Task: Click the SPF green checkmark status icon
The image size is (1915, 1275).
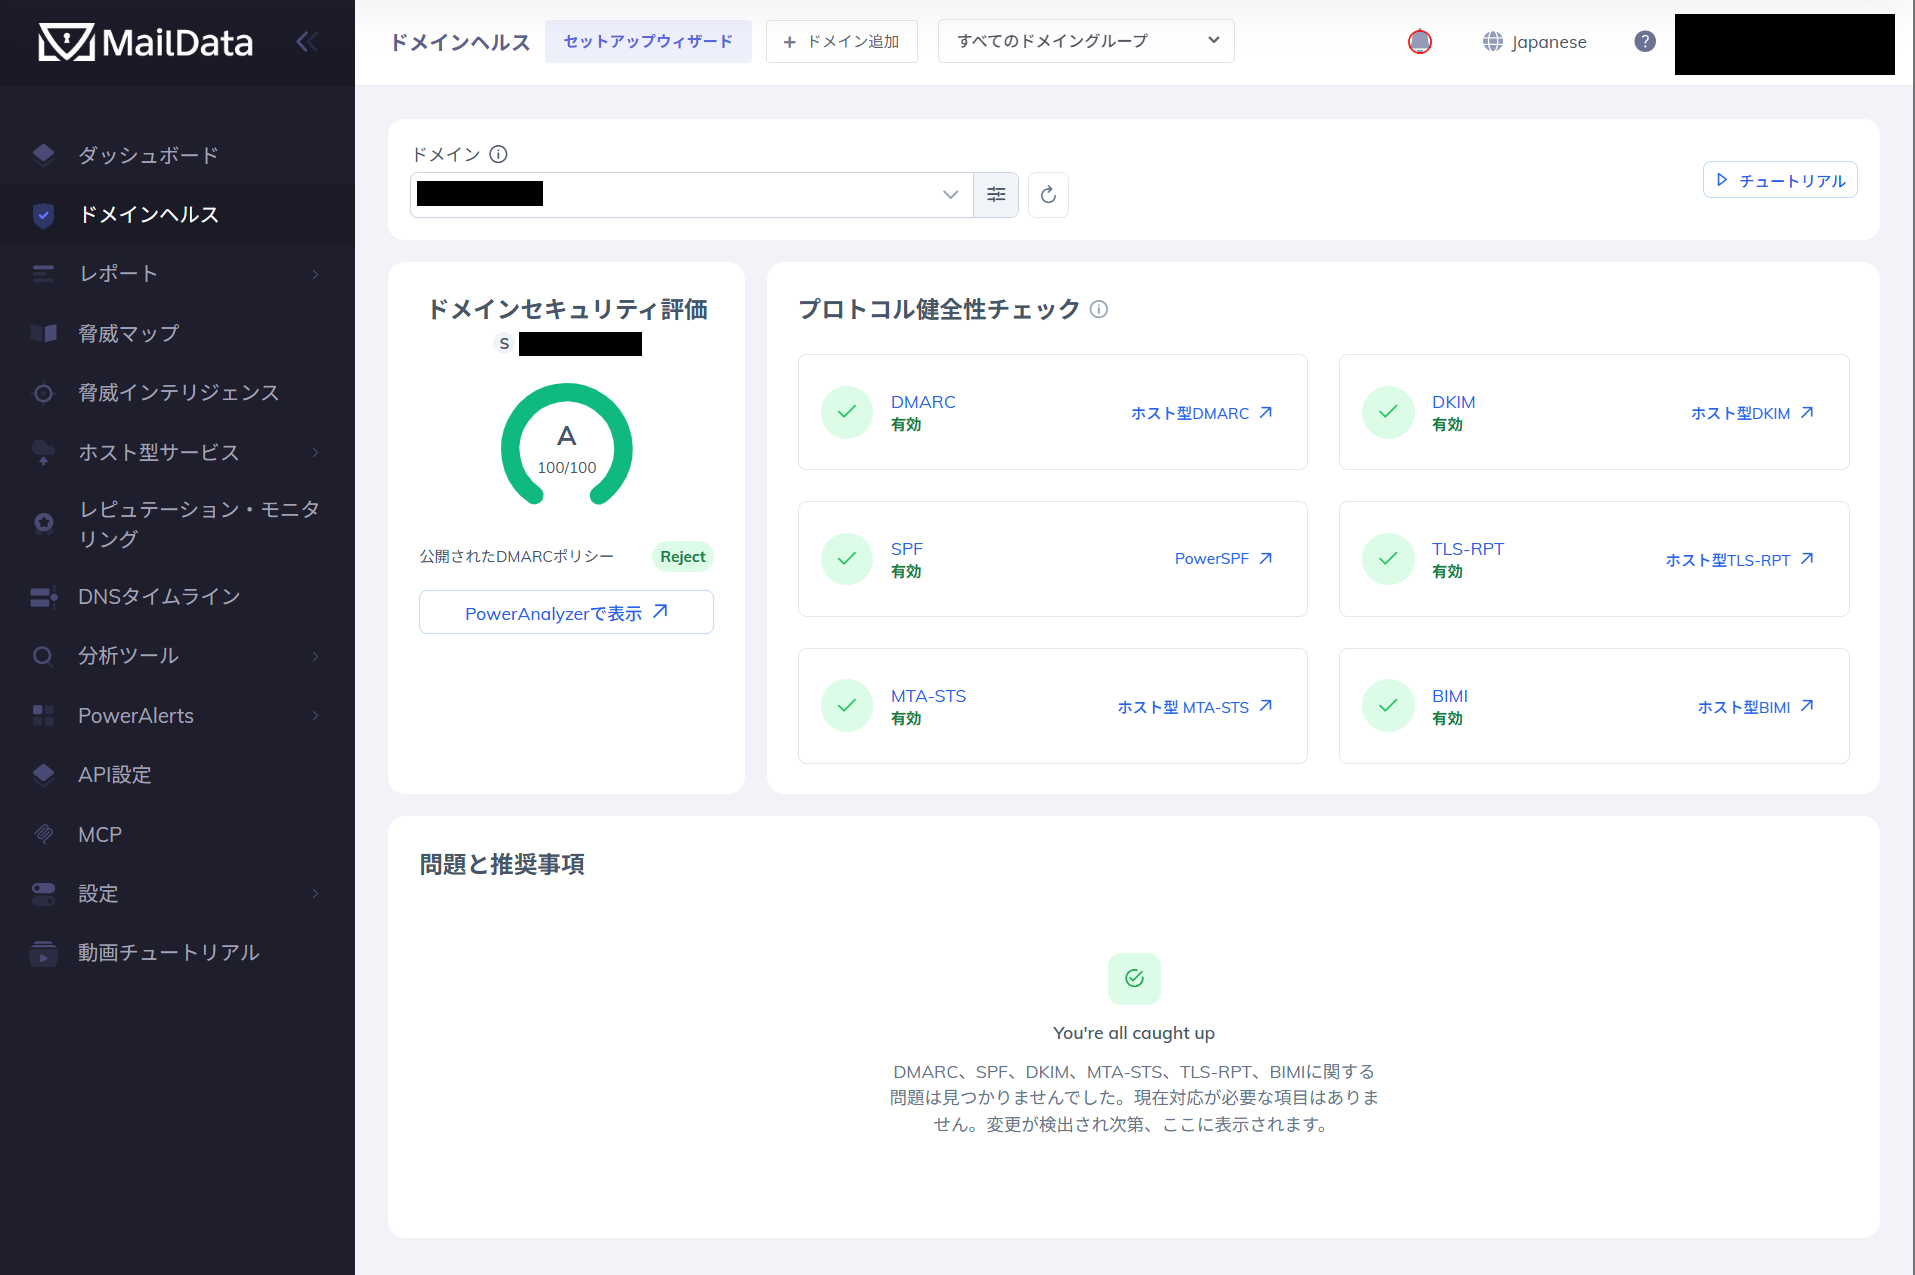Action: pos(847,559)
